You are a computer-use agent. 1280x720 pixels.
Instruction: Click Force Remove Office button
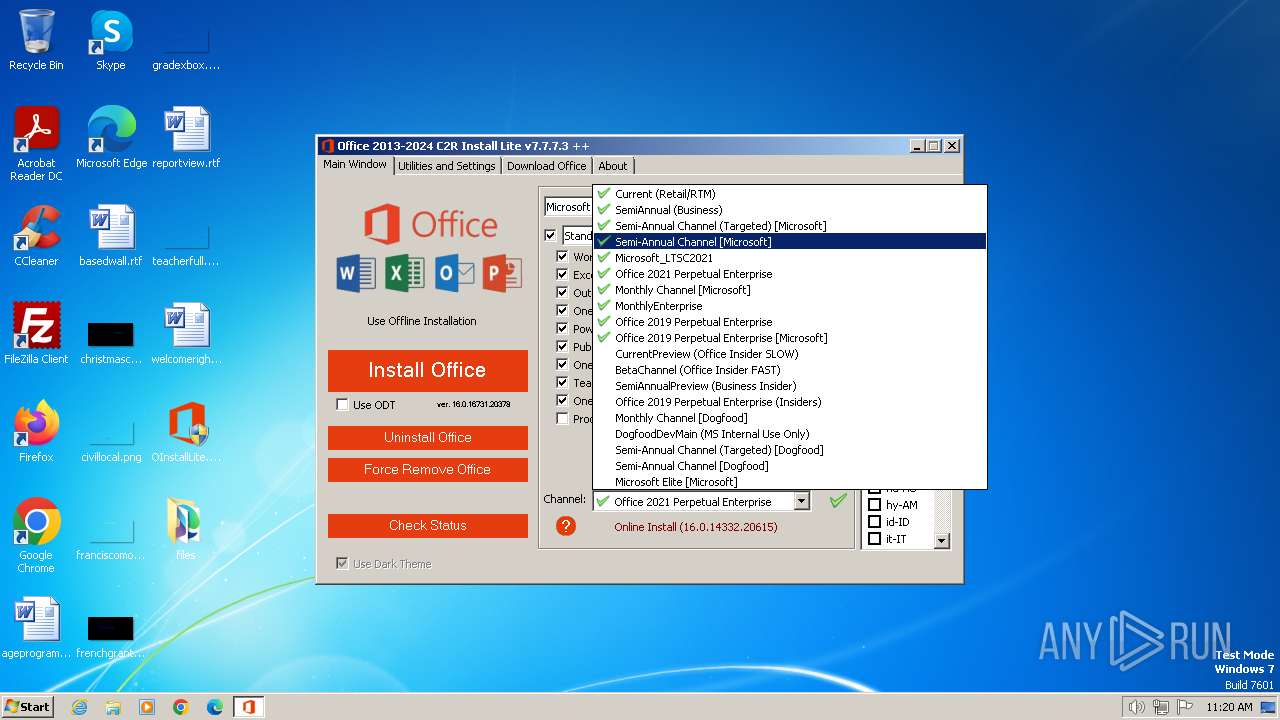[428, 470]
